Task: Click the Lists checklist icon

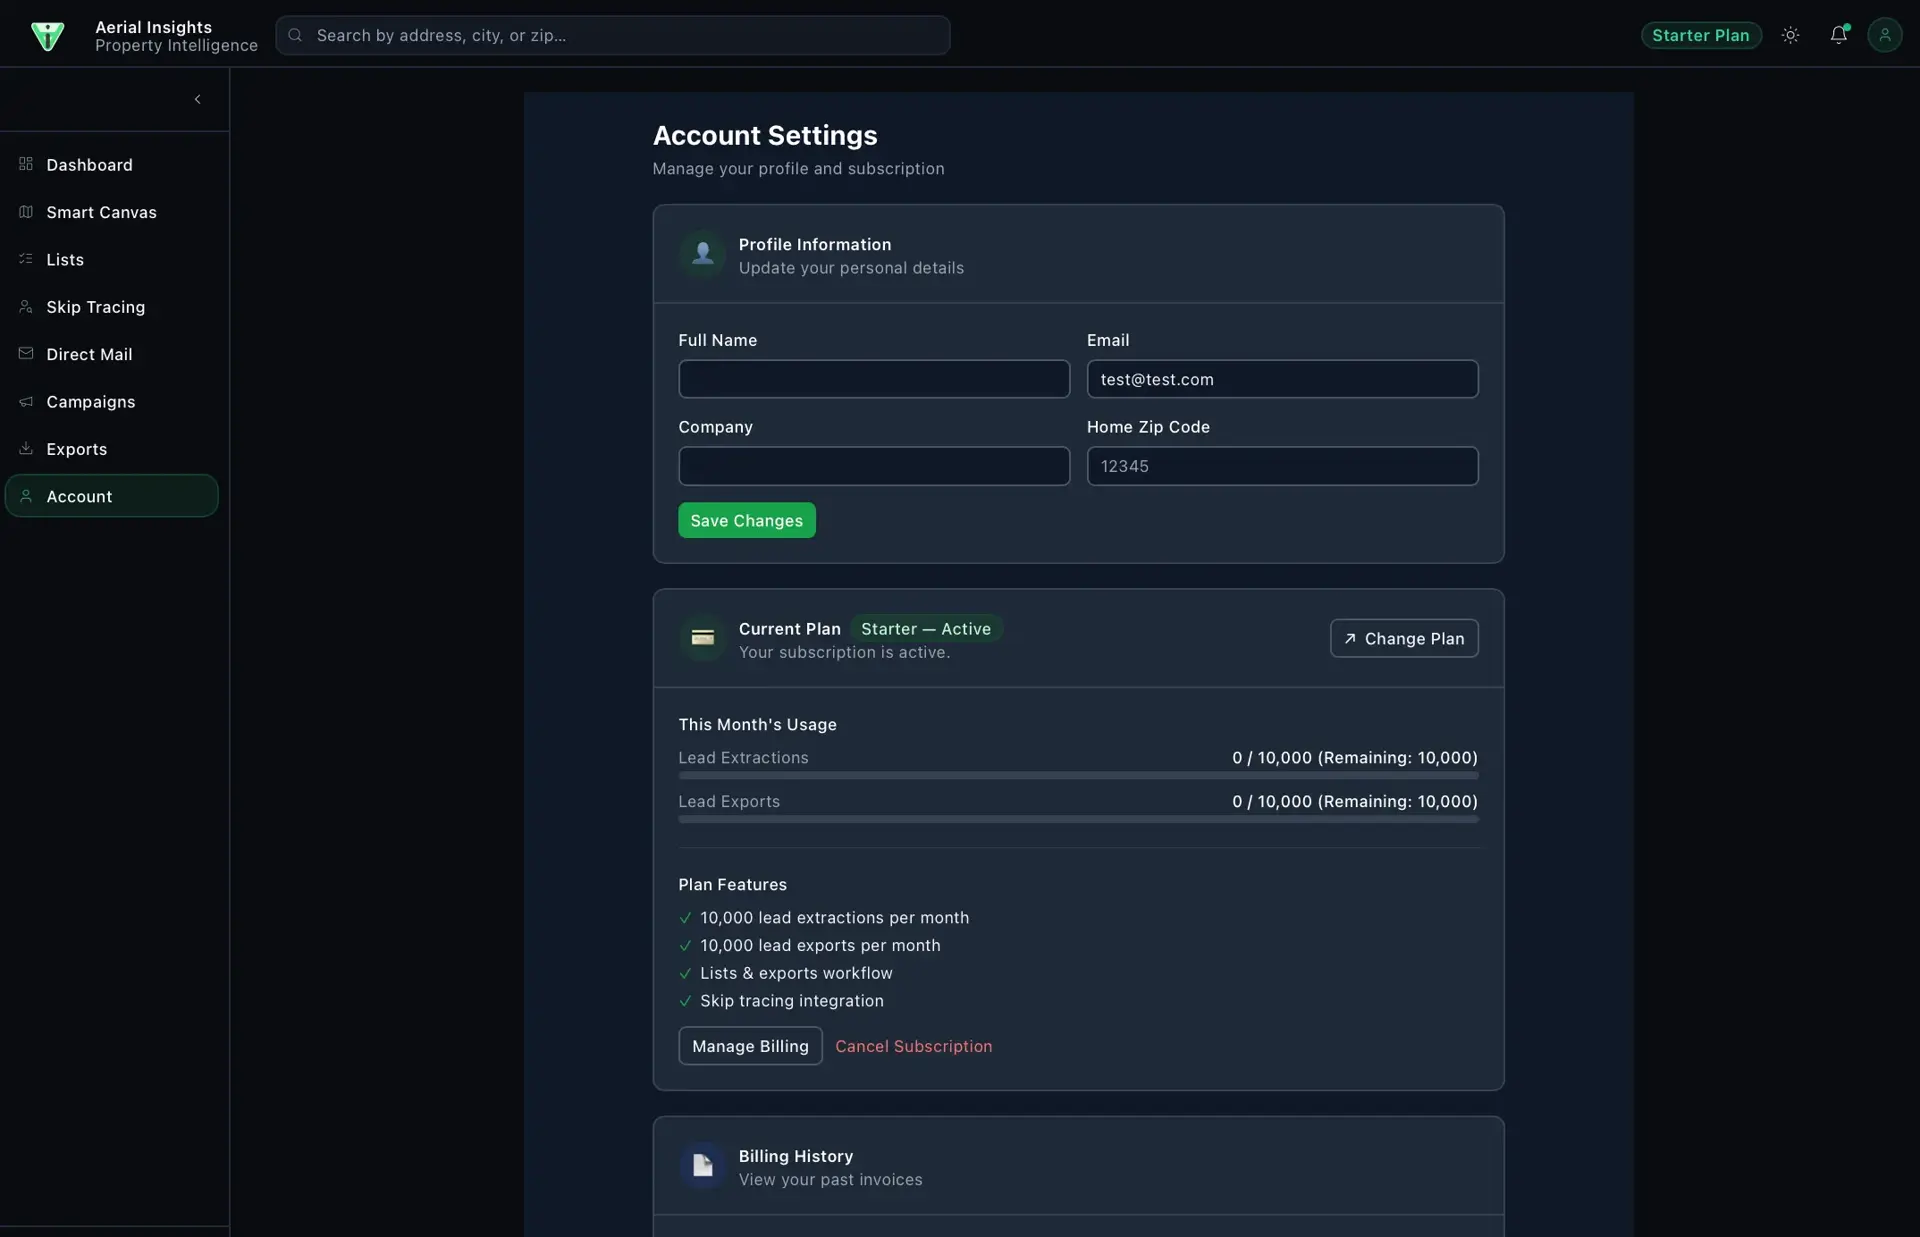Action: [26, 259]
